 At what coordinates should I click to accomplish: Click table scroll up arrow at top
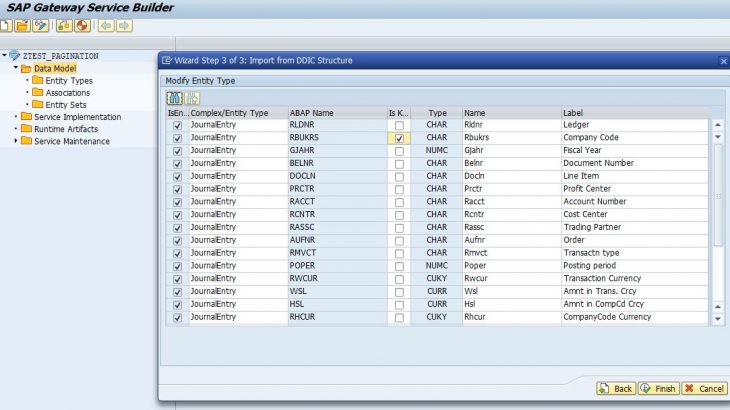(717, 125)
